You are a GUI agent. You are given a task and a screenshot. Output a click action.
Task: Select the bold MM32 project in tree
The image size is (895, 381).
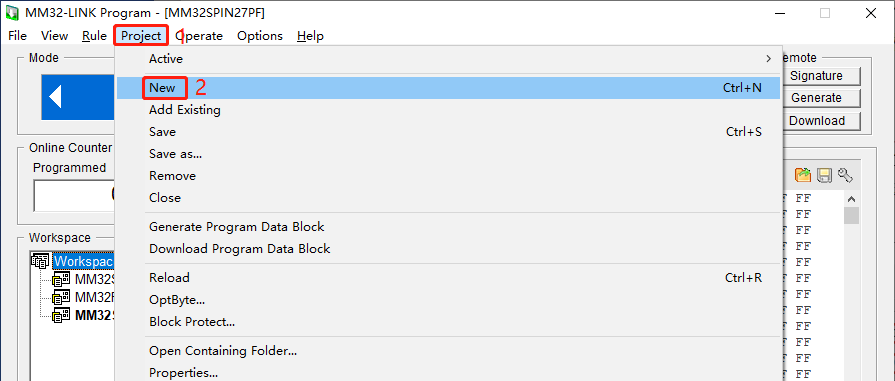point(94,315)
